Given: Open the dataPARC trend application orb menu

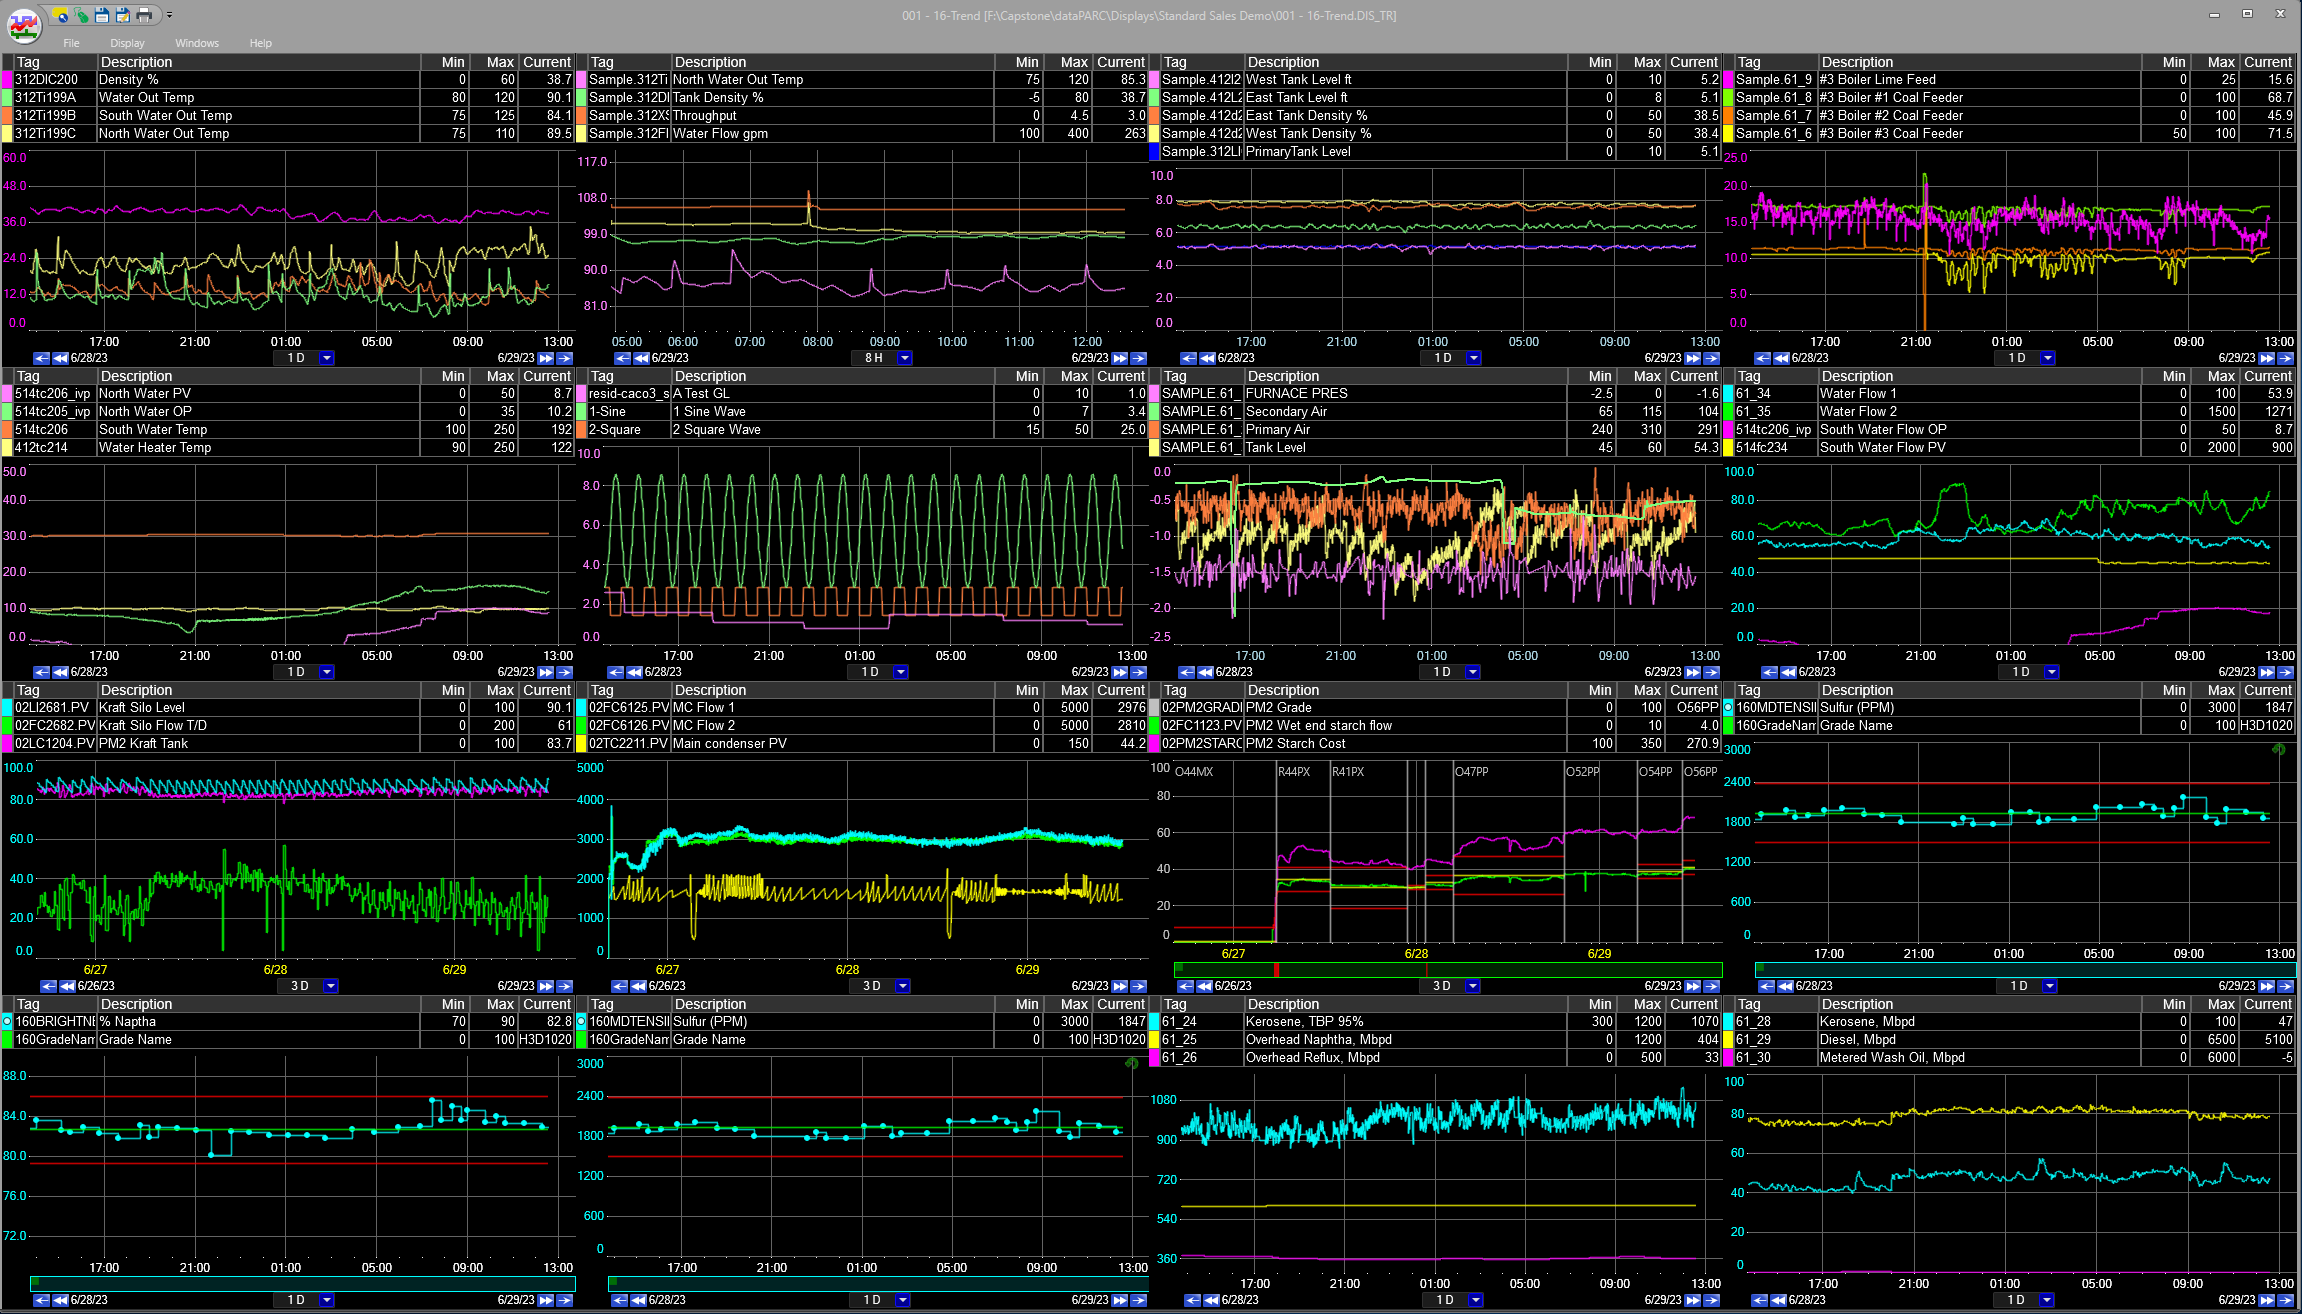Looking at the screenshot, I should (24, 24).
